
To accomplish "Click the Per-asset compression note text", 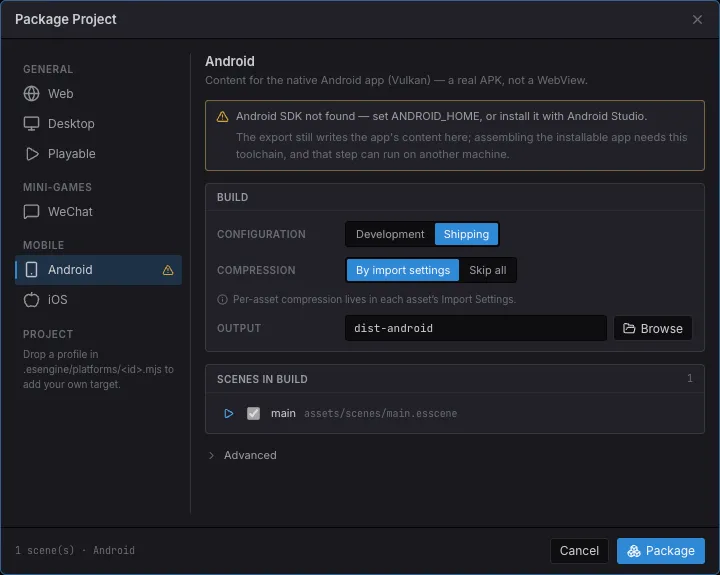I will 374,299.
